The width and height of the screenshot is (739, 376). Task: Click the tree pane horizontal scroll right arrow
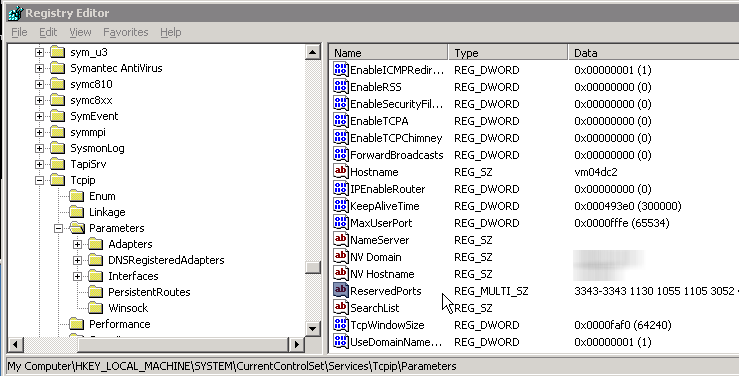tap(296, 344)
